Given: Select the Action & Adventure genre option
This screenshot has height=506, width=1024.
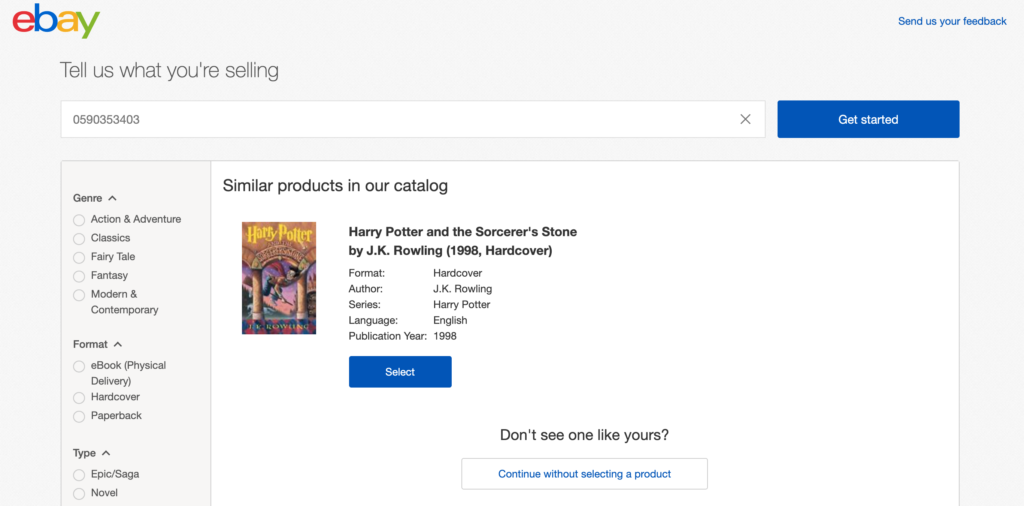Looking at the screenshot, I should [x=79, y=220].
